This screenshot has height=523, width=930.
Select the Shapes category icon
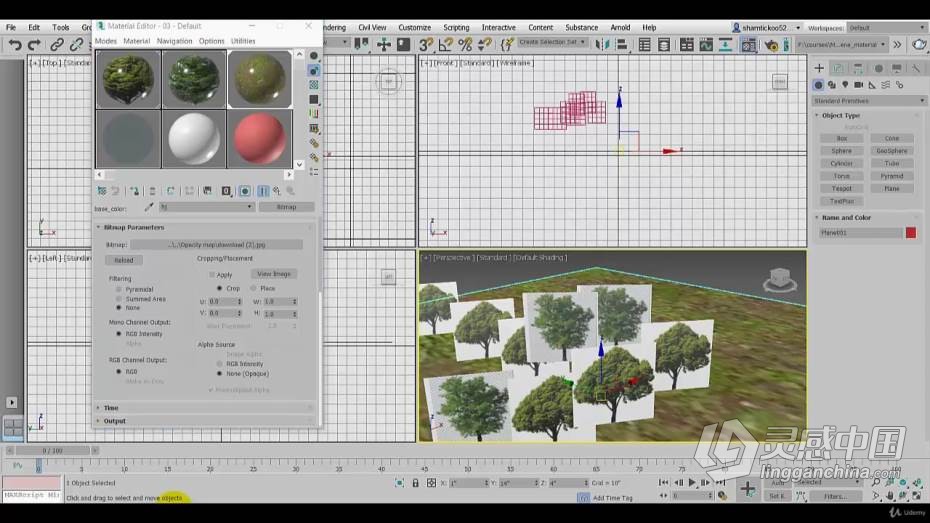click(832, 85)
